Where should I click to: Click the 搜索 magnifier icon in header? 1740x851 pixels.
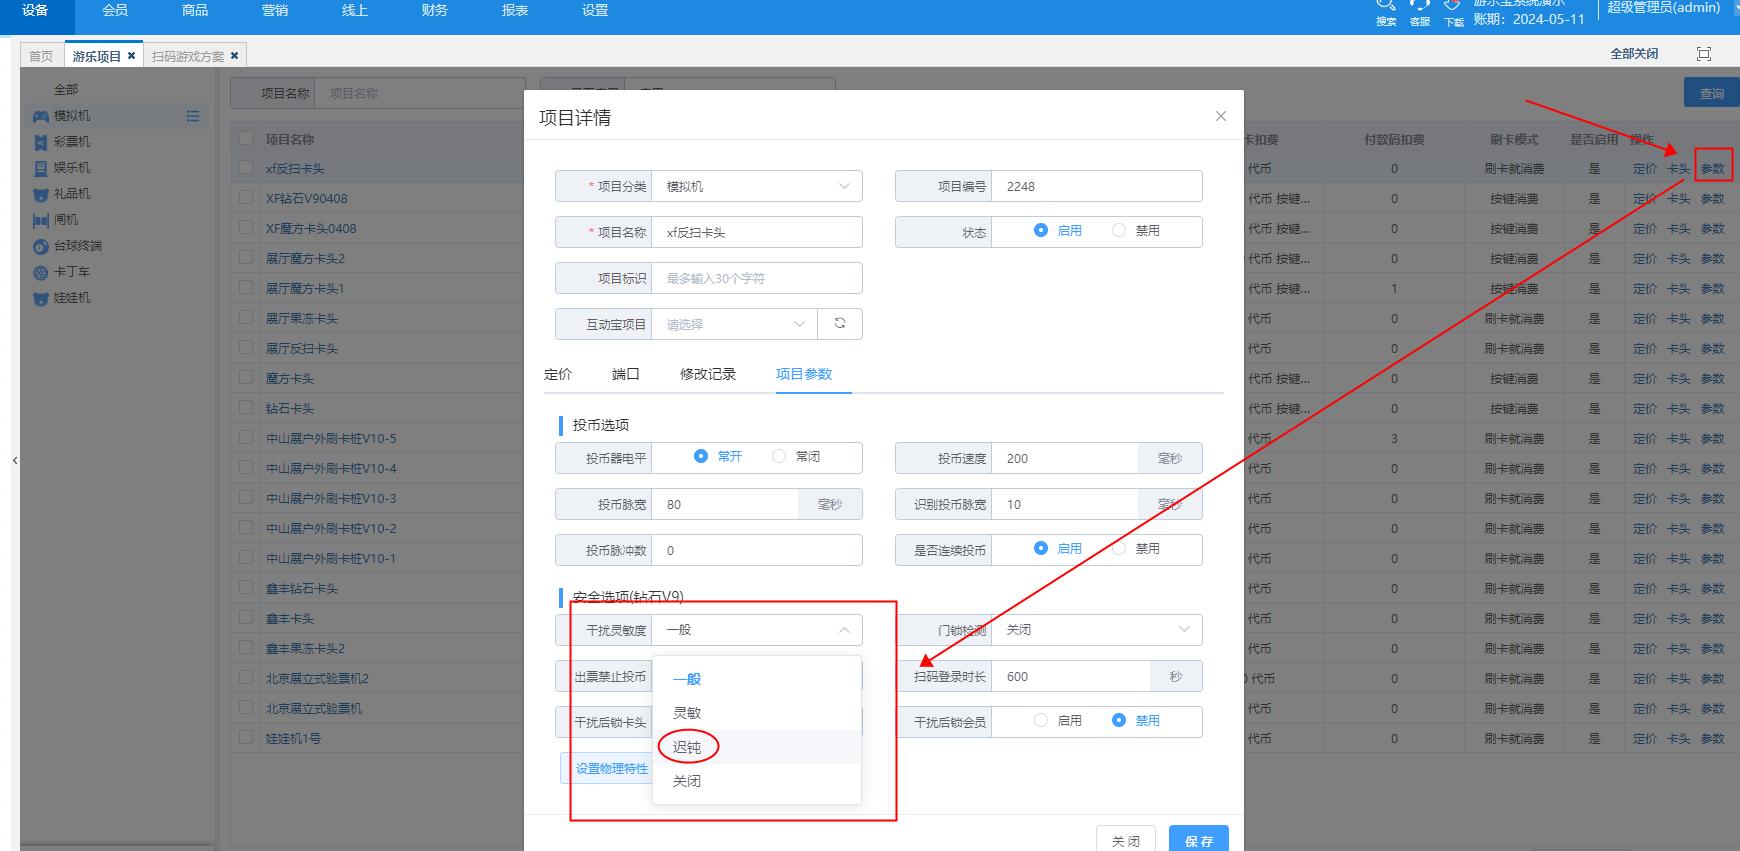tap(1386, 5)
